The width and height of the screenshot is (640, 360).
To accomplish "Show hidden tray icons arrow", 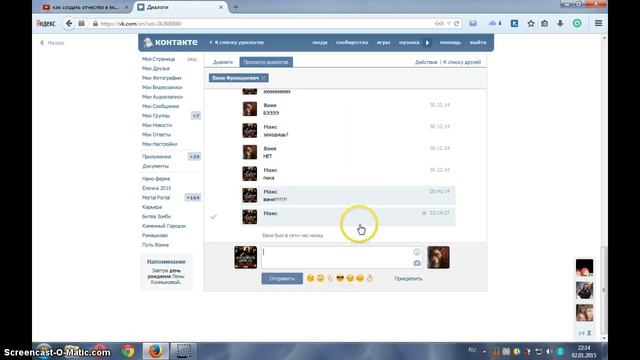I will point(484,351).
